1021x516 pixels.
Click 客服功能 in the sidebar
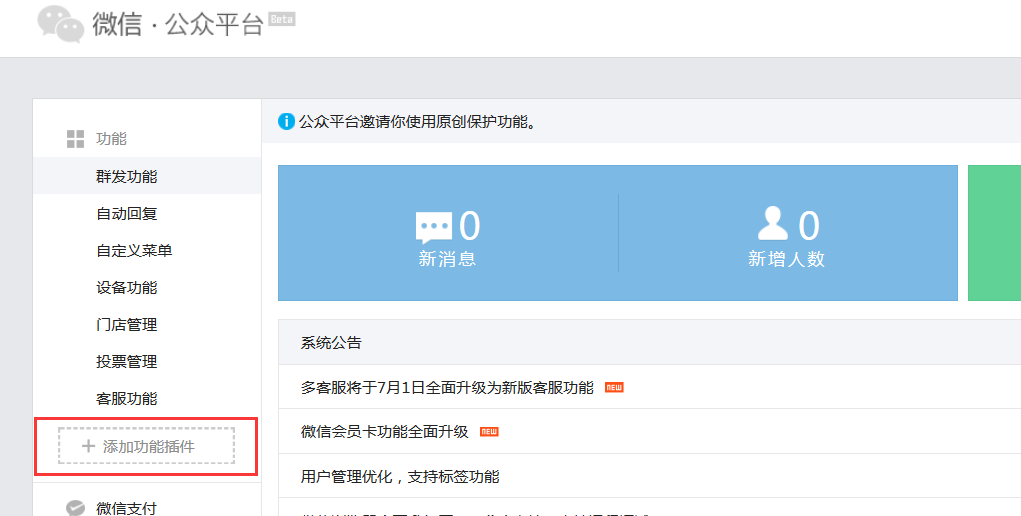coord(126,398)
